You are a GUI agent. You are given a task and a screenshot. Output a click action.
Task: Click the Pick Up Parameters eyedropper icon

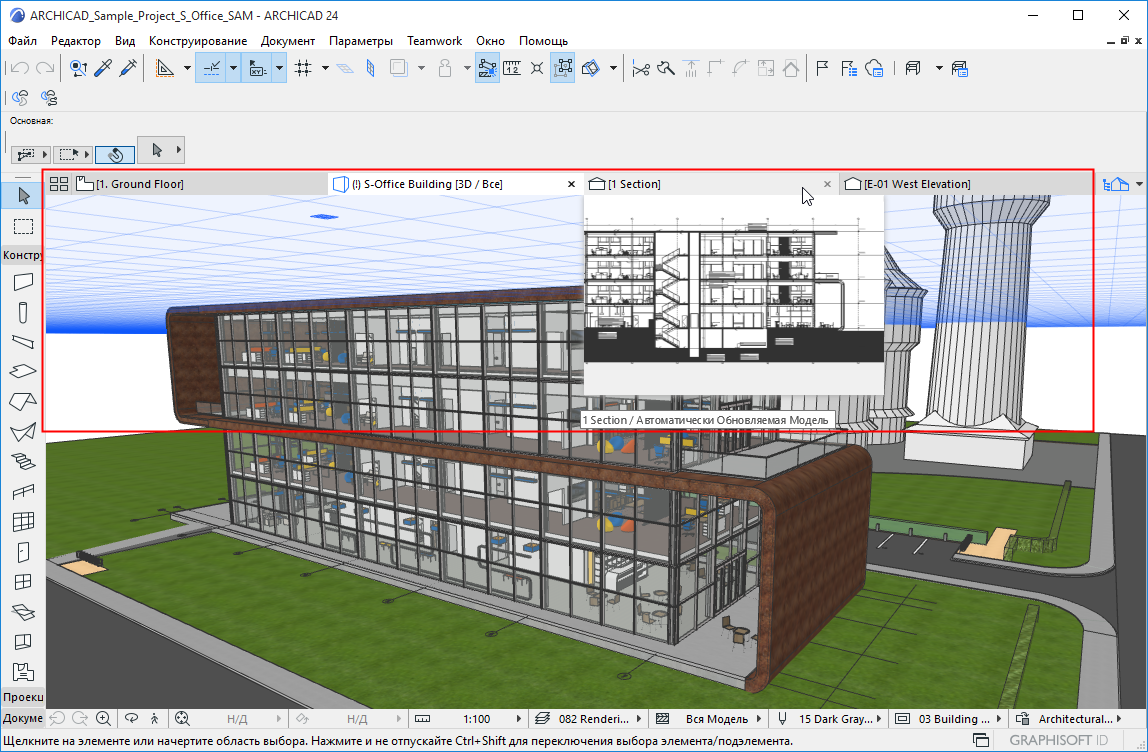103,69
